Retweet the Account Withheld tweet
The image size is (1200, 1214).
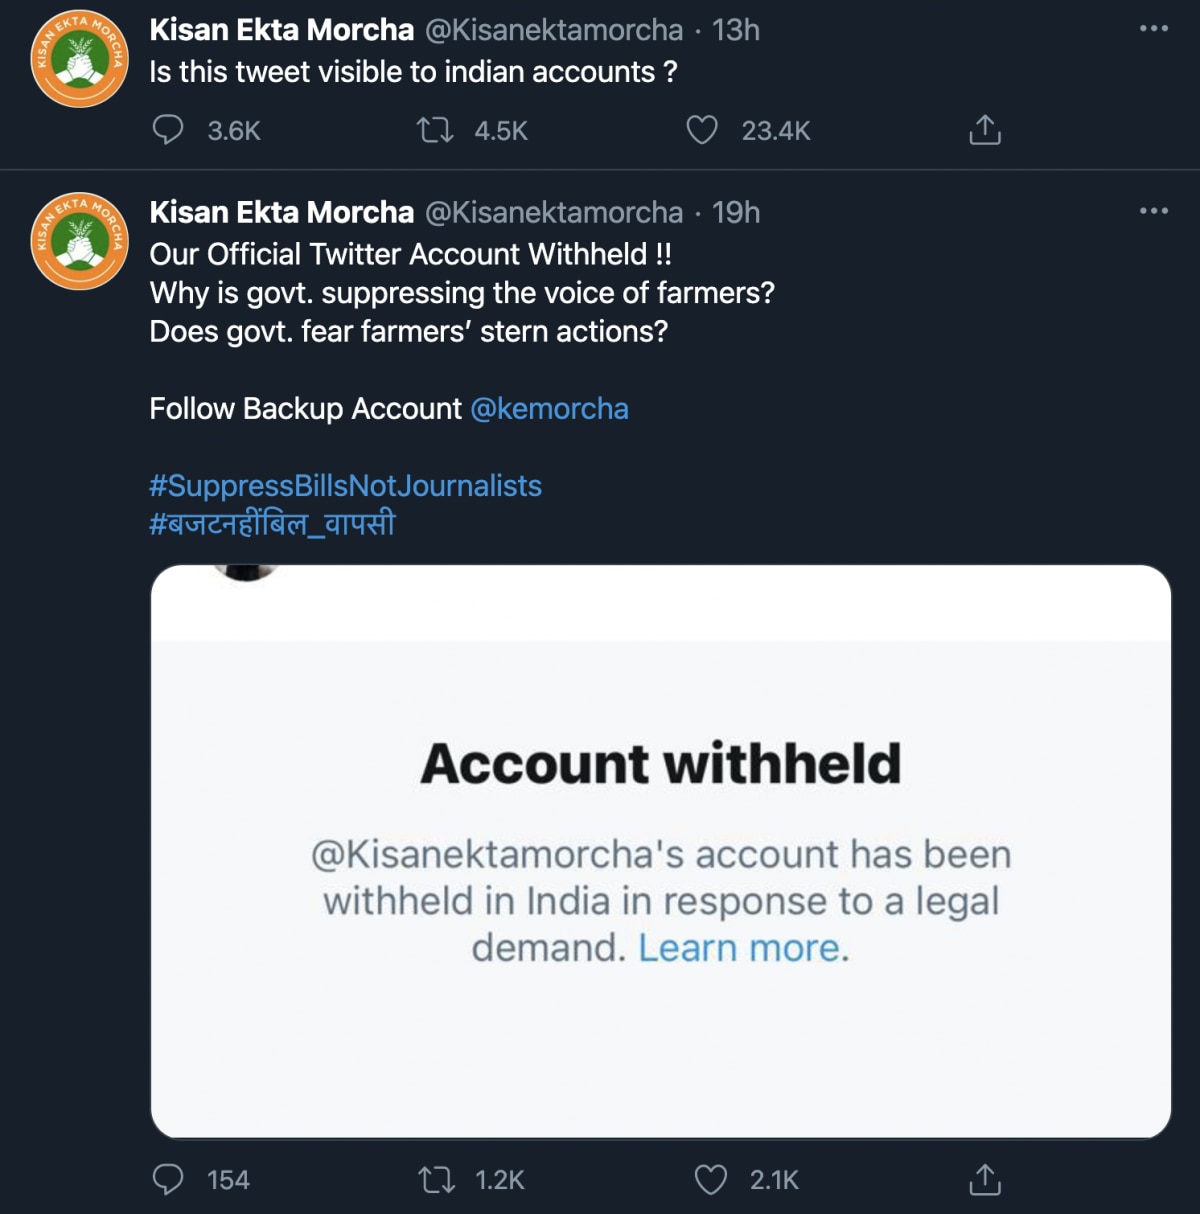click(436, 1180)
